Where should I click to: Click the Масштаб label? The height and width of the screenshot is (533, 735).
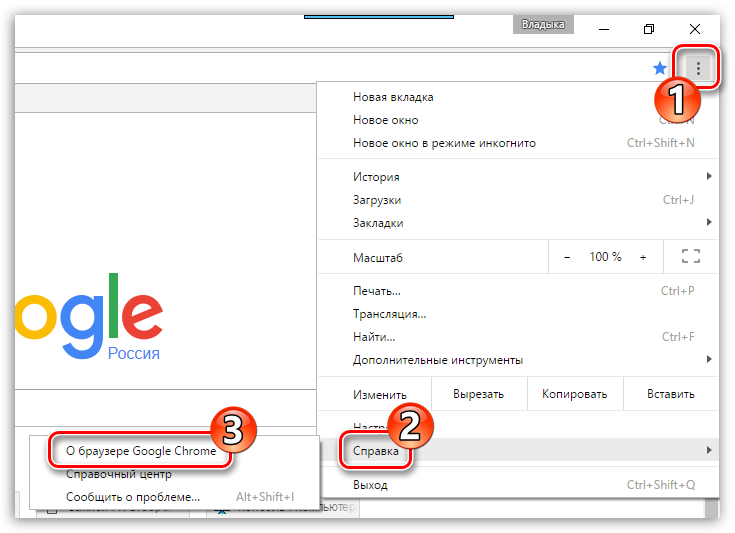pos(377,258)
